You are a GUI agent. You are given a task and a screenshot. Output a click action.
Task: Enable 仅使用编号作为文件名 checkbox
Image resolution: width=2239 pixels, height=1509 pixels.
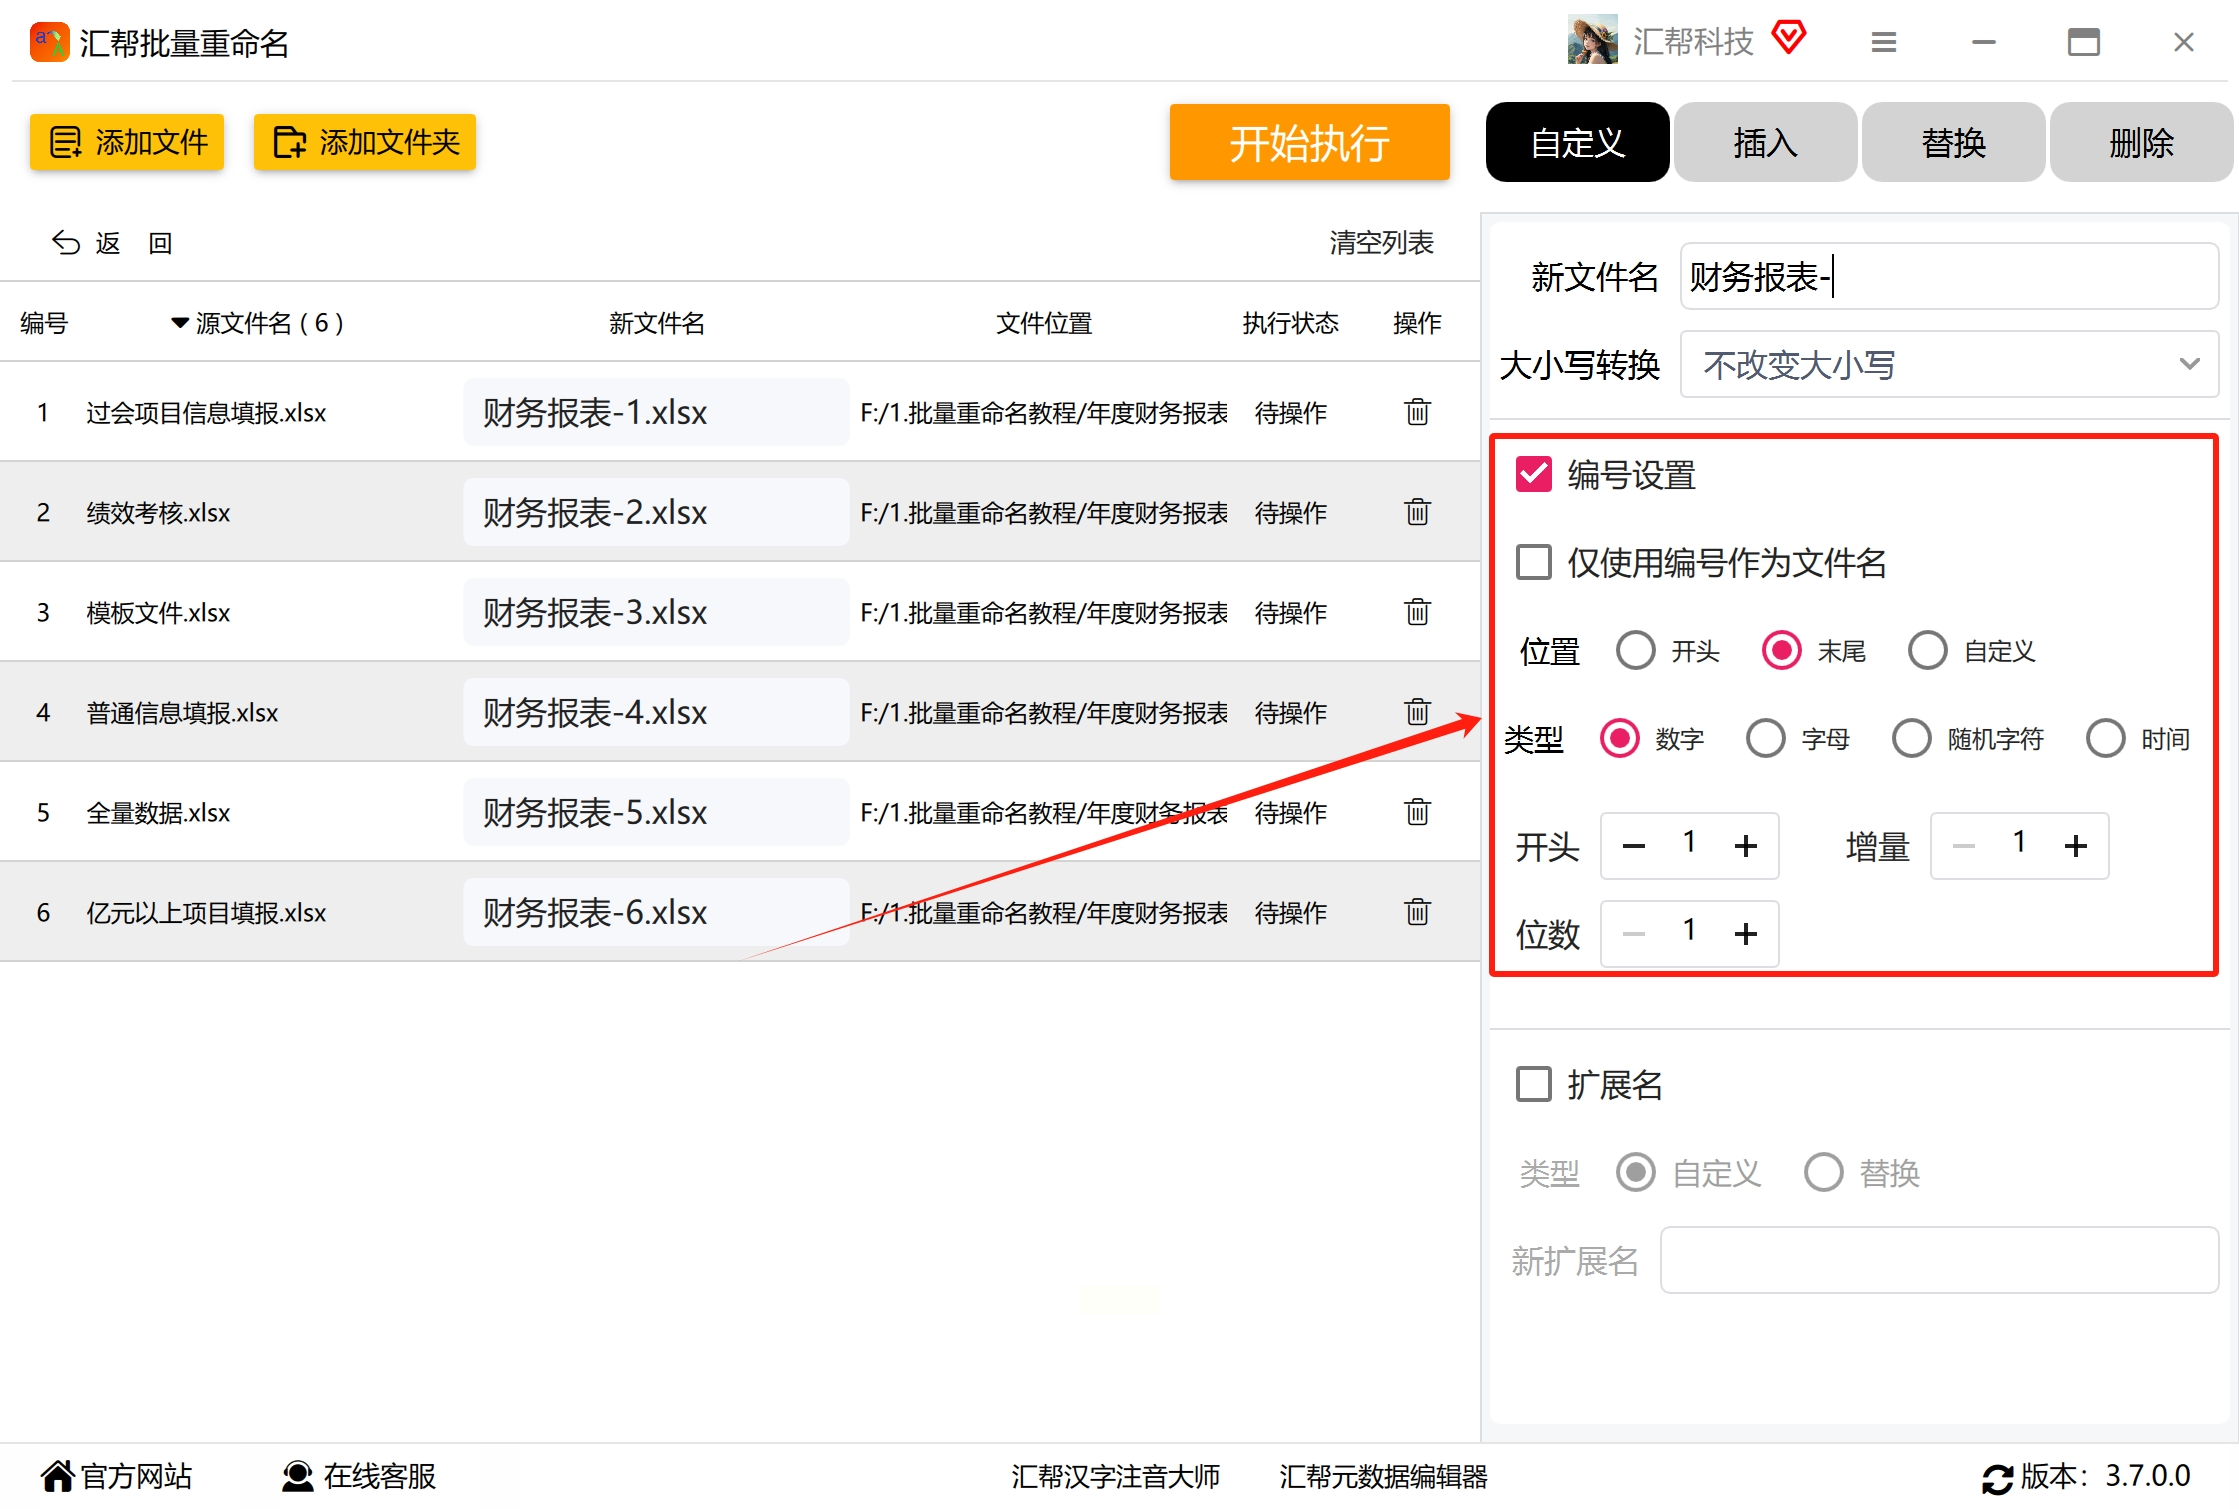[x=1533, y=563]
